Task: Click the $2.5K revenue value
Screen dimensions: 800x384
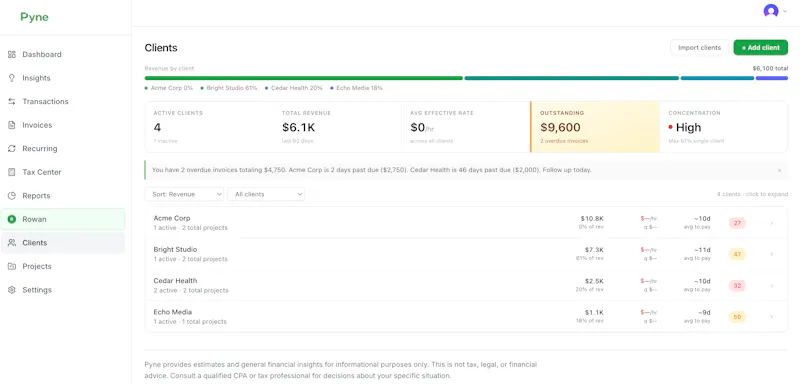Action: pos(594,281)
